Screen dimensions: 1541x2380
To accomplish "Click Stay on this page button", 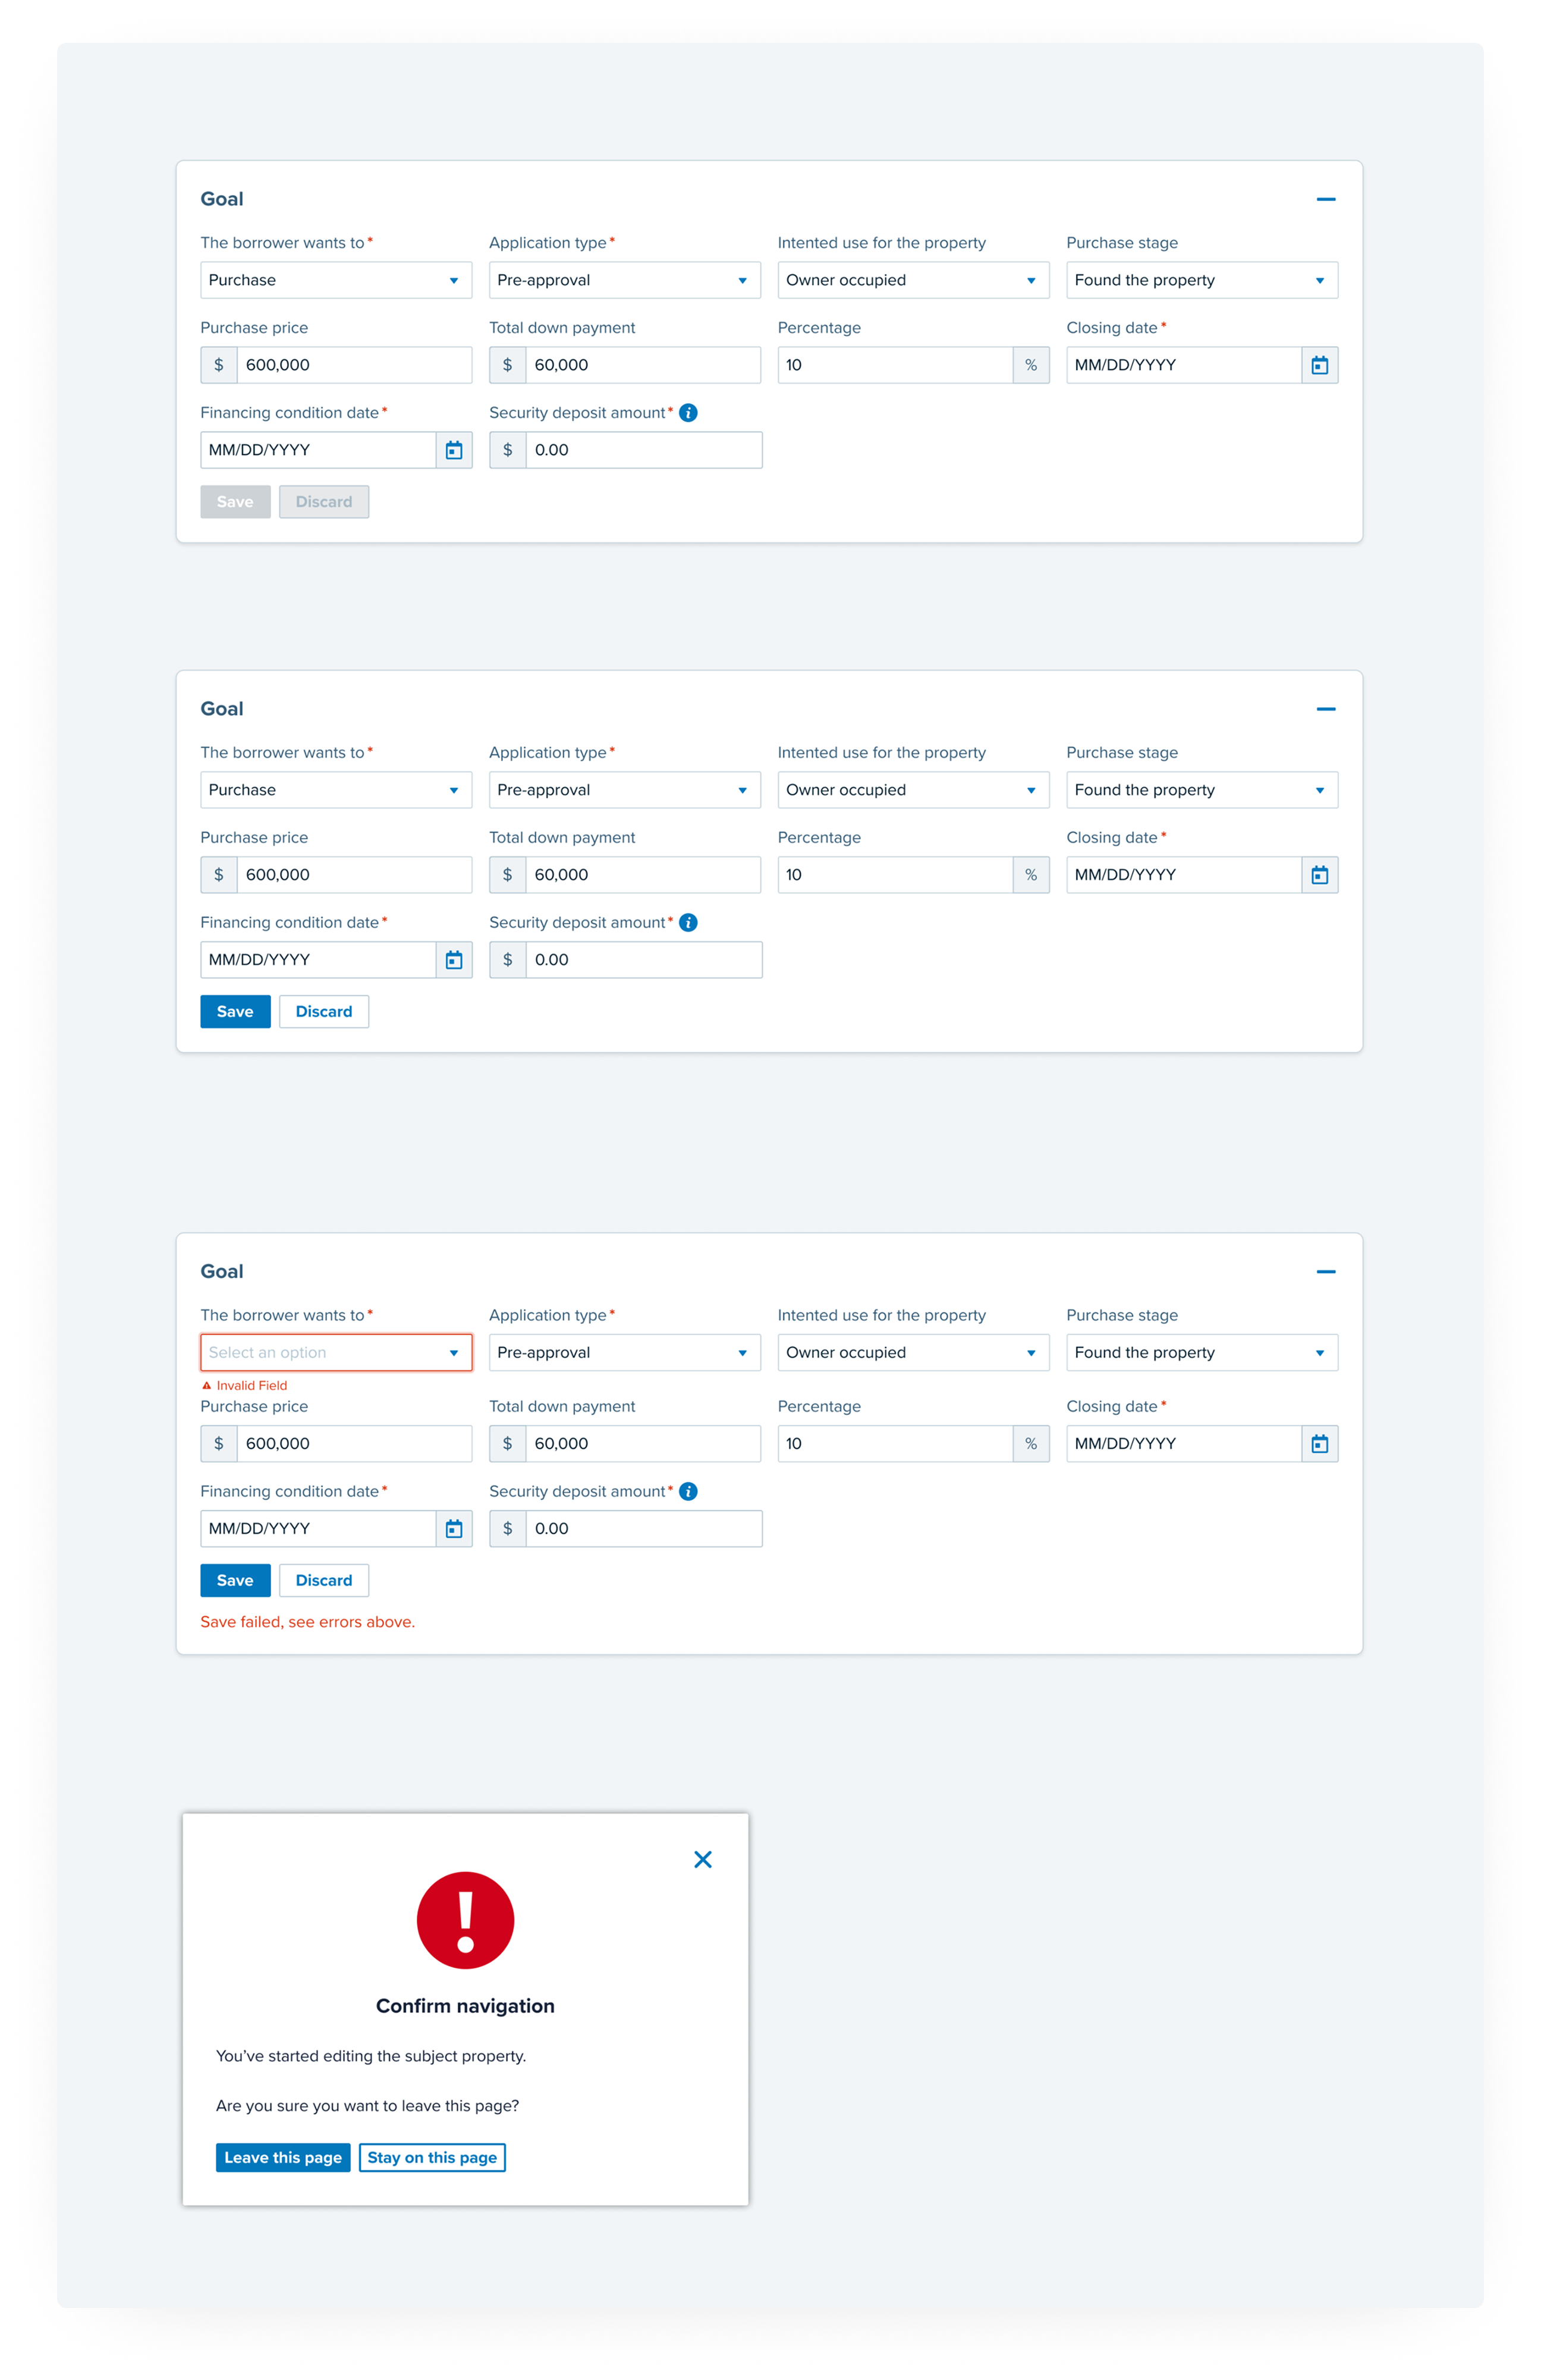I will click(x=432, y=2157).
